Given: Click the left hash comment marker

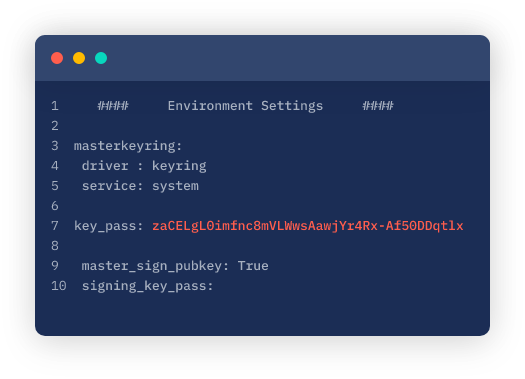Looking at the screenshot, I should point(113,106).
